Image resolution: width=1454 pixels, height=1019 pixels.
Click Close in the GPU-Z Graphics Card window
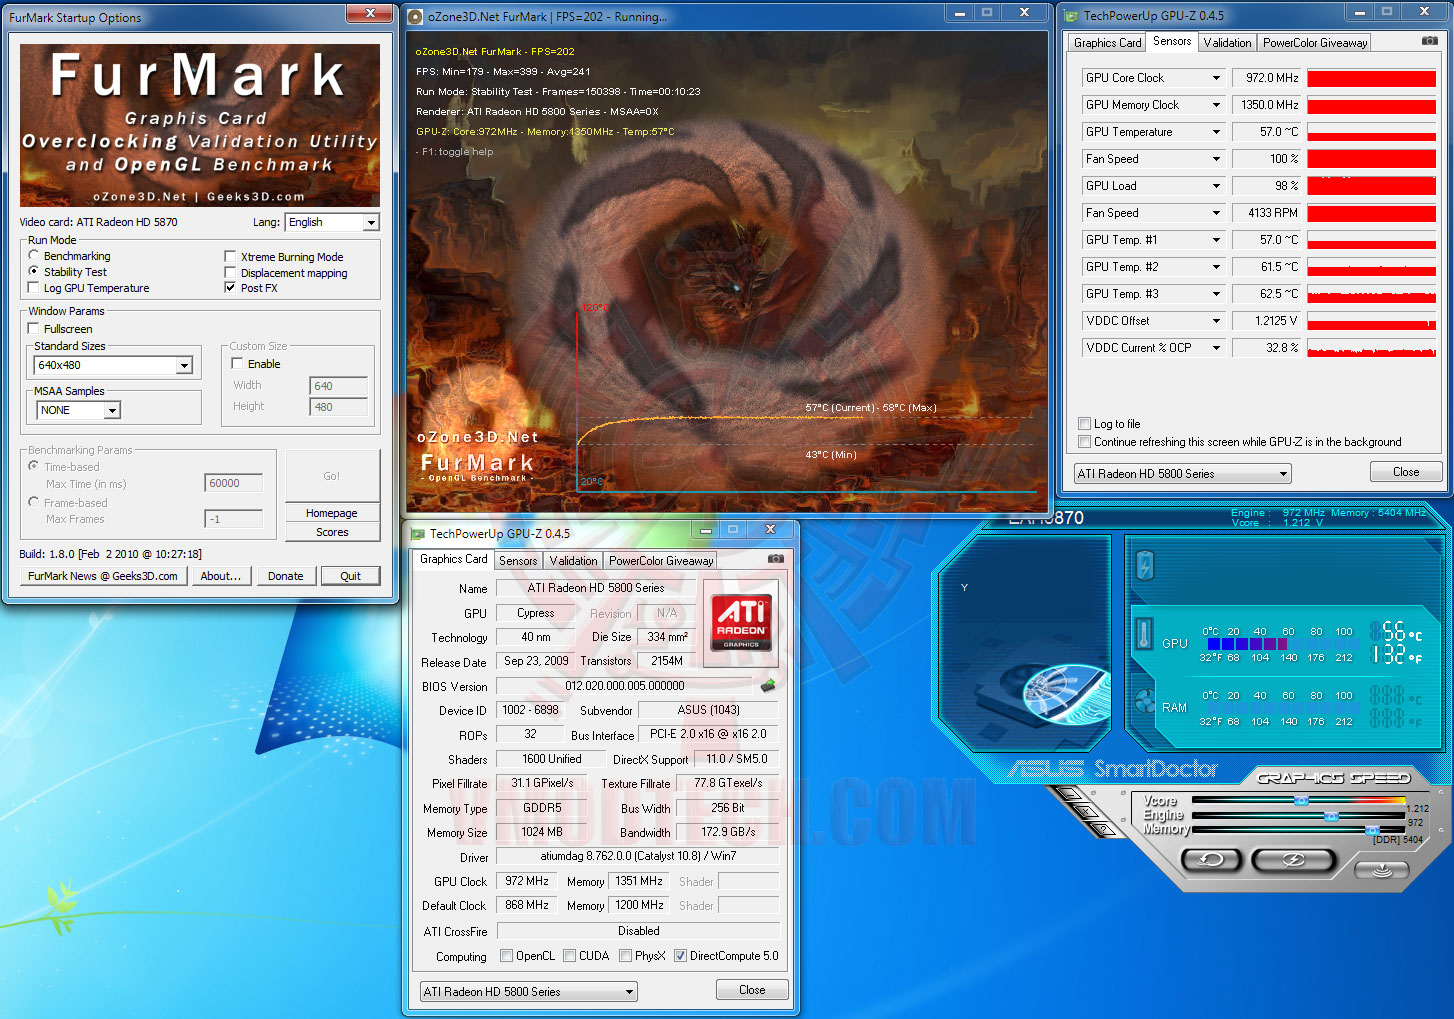[752, 990]
